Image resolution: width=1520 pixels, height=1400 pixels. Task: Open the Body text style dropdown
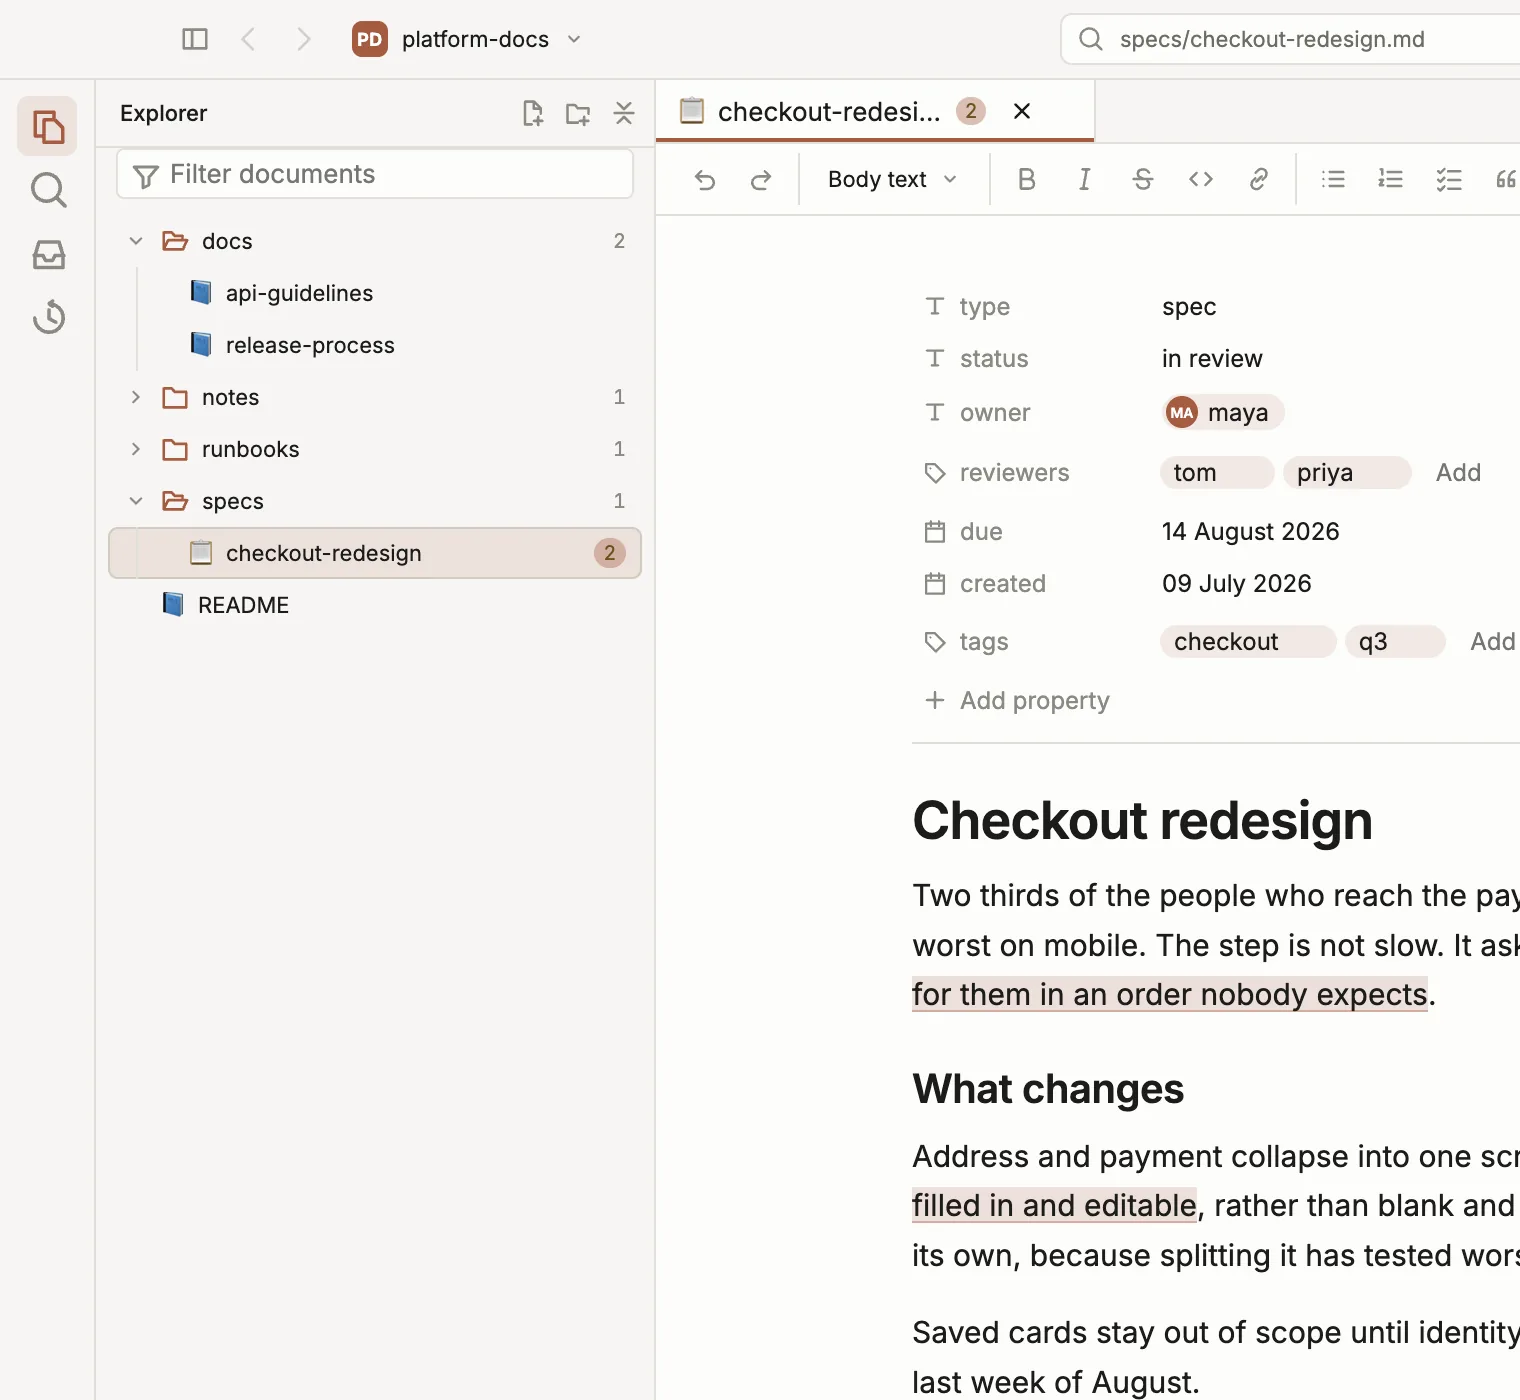tap(893, 179)
